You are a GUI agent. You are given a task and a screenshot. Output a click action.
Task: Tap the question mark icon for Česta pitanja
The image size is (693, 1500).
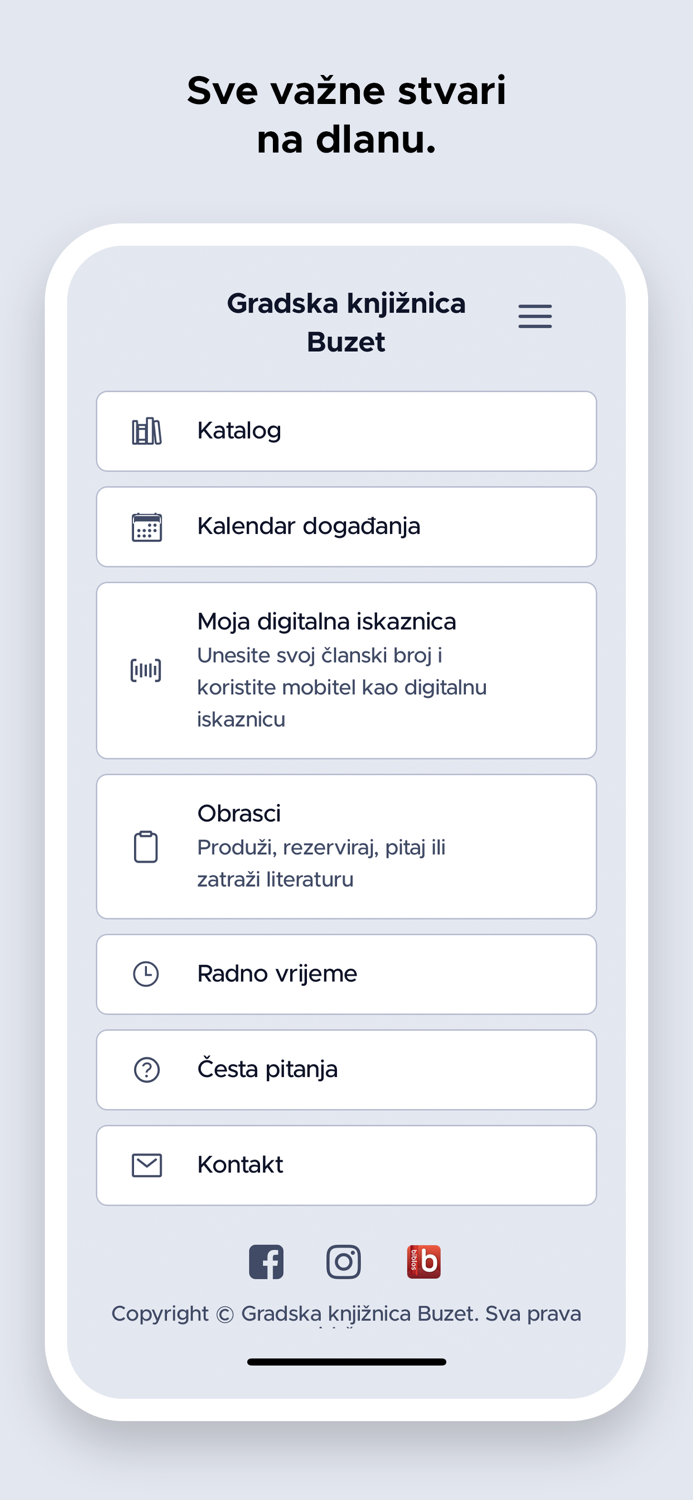pyautogui.click(x=146, y=1069)
